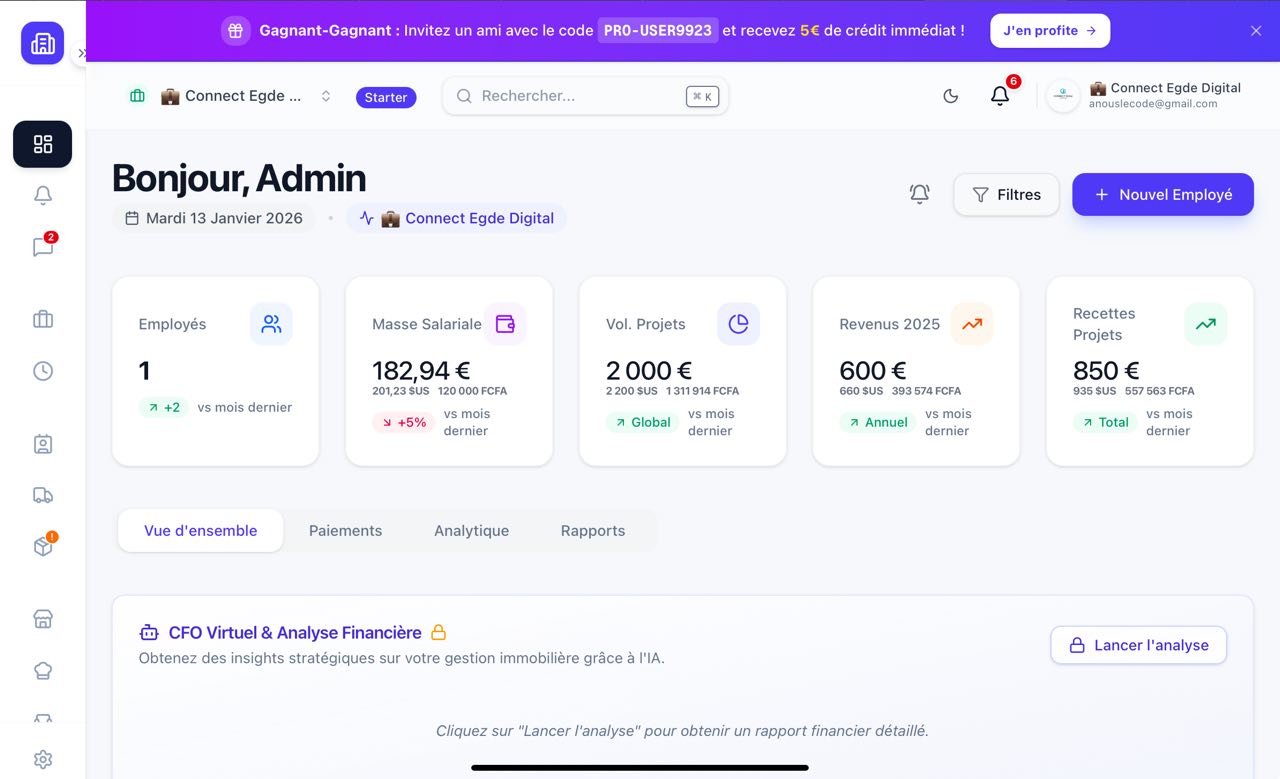Open the Filtres filter options

click(x=1006, y=194)
